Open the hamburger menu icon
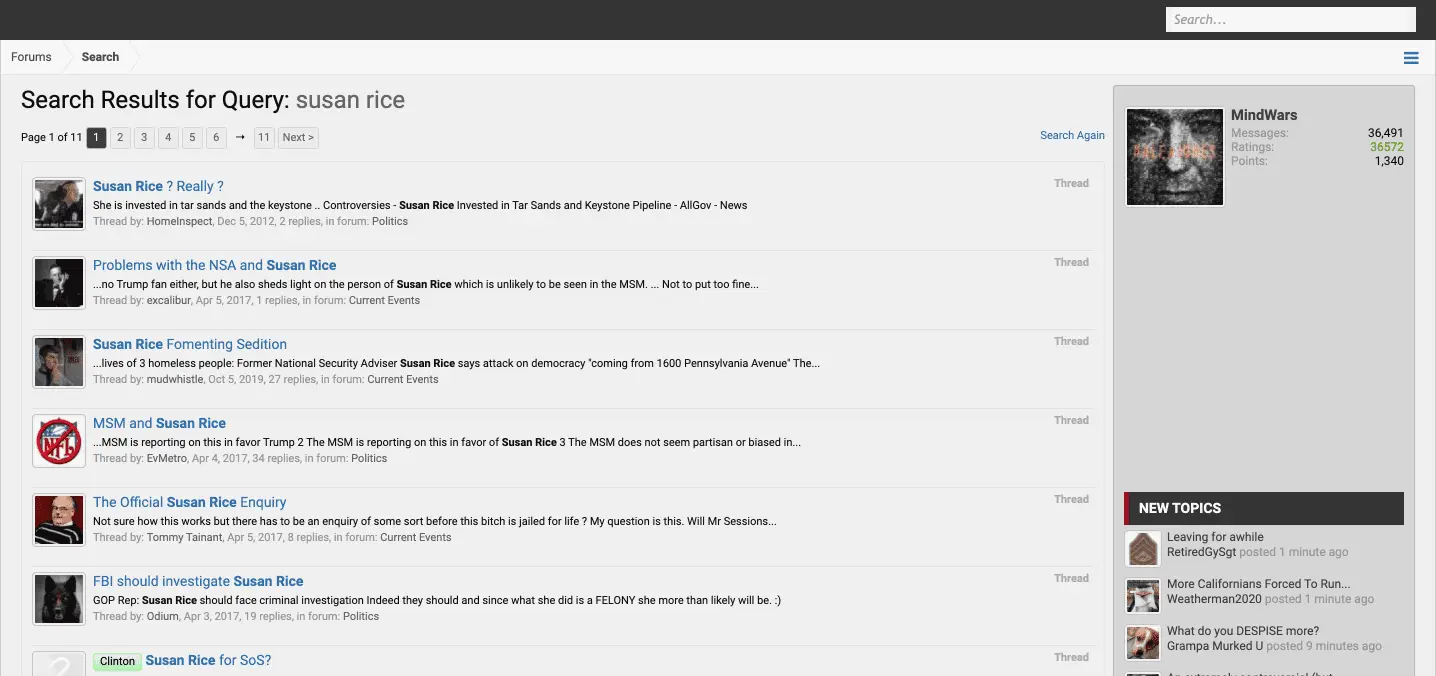1436x676 pixels. pos(1411,58)
